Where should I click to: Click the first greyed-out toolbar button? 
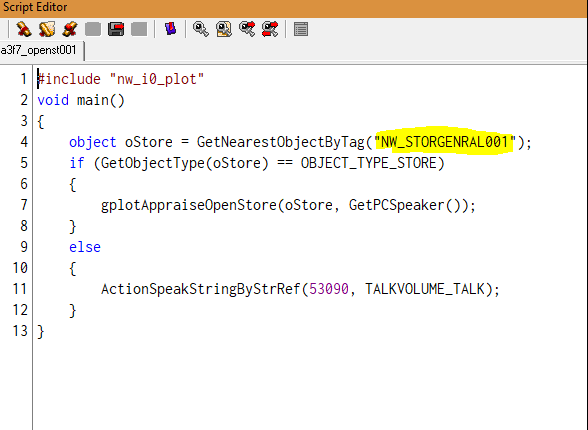93,29
